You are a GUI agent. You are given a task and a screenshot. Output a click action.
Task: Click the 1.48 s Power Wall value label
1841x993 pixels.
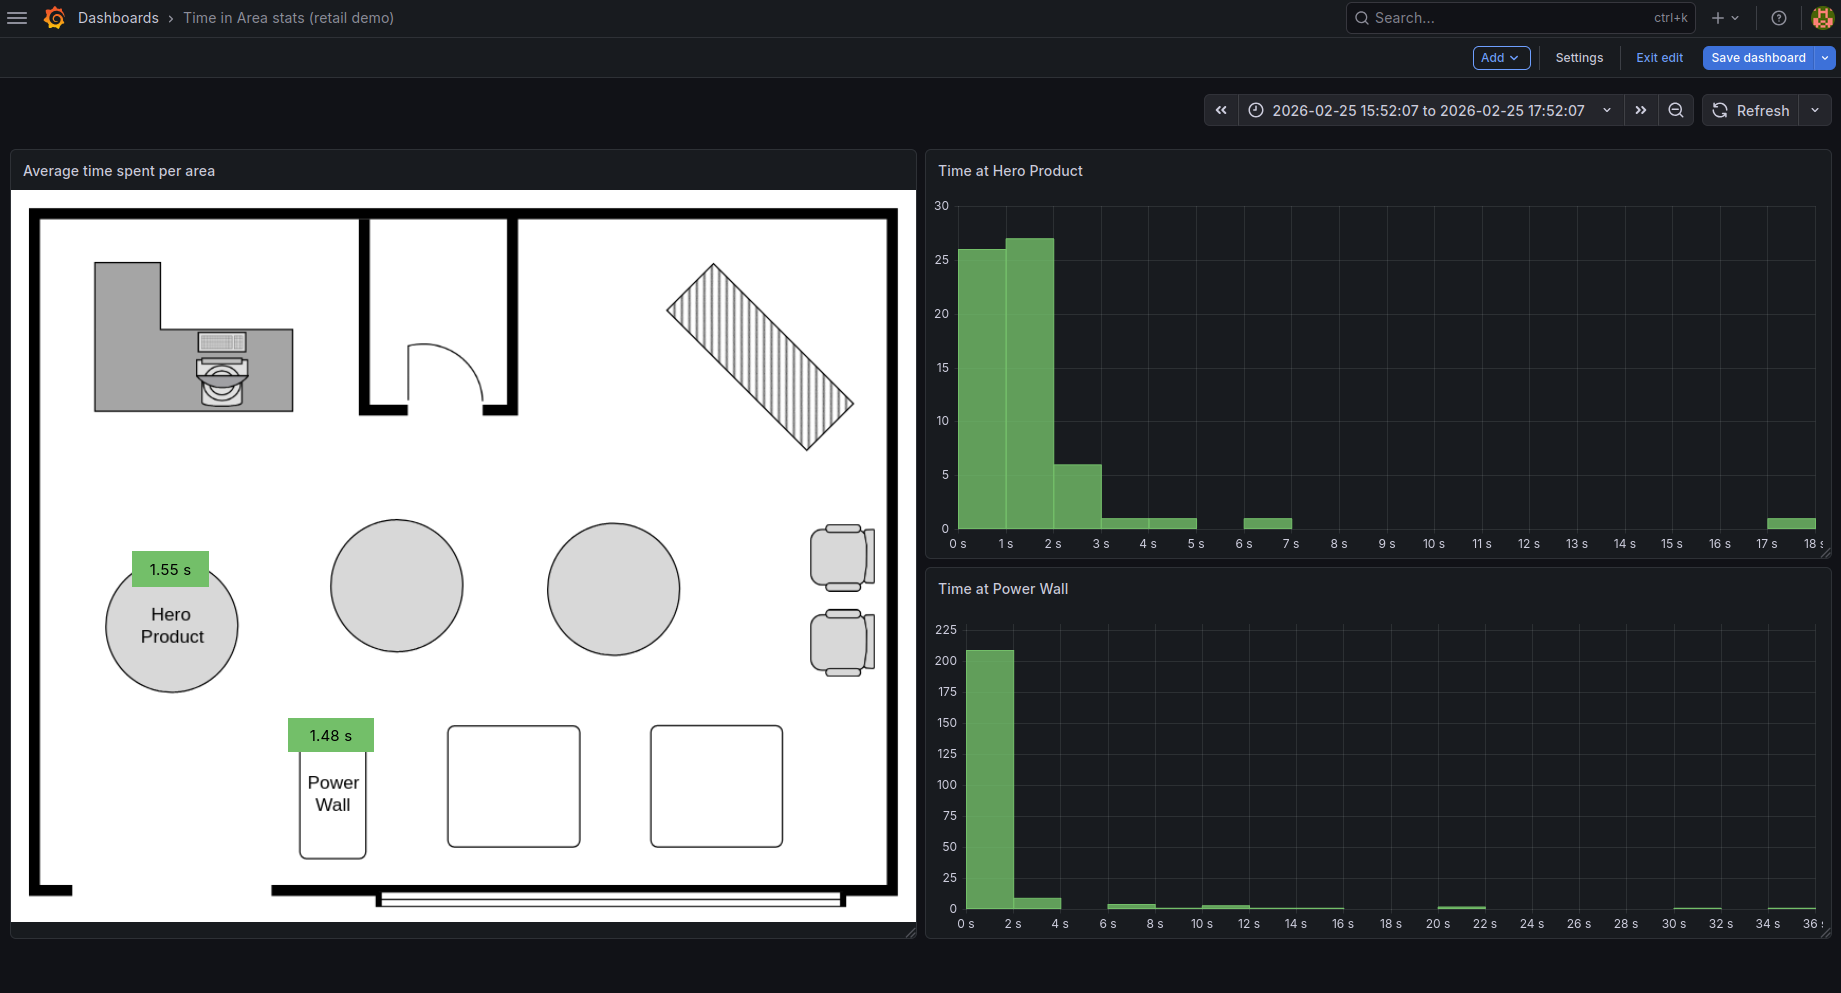click(x=331, y=735)
